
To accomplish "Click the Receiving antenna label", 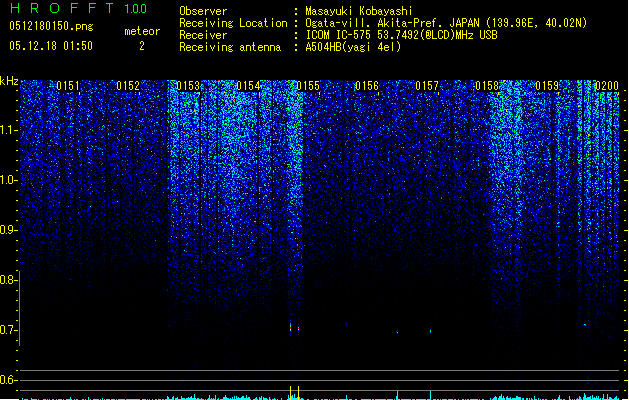I will [x=230, y=47].
